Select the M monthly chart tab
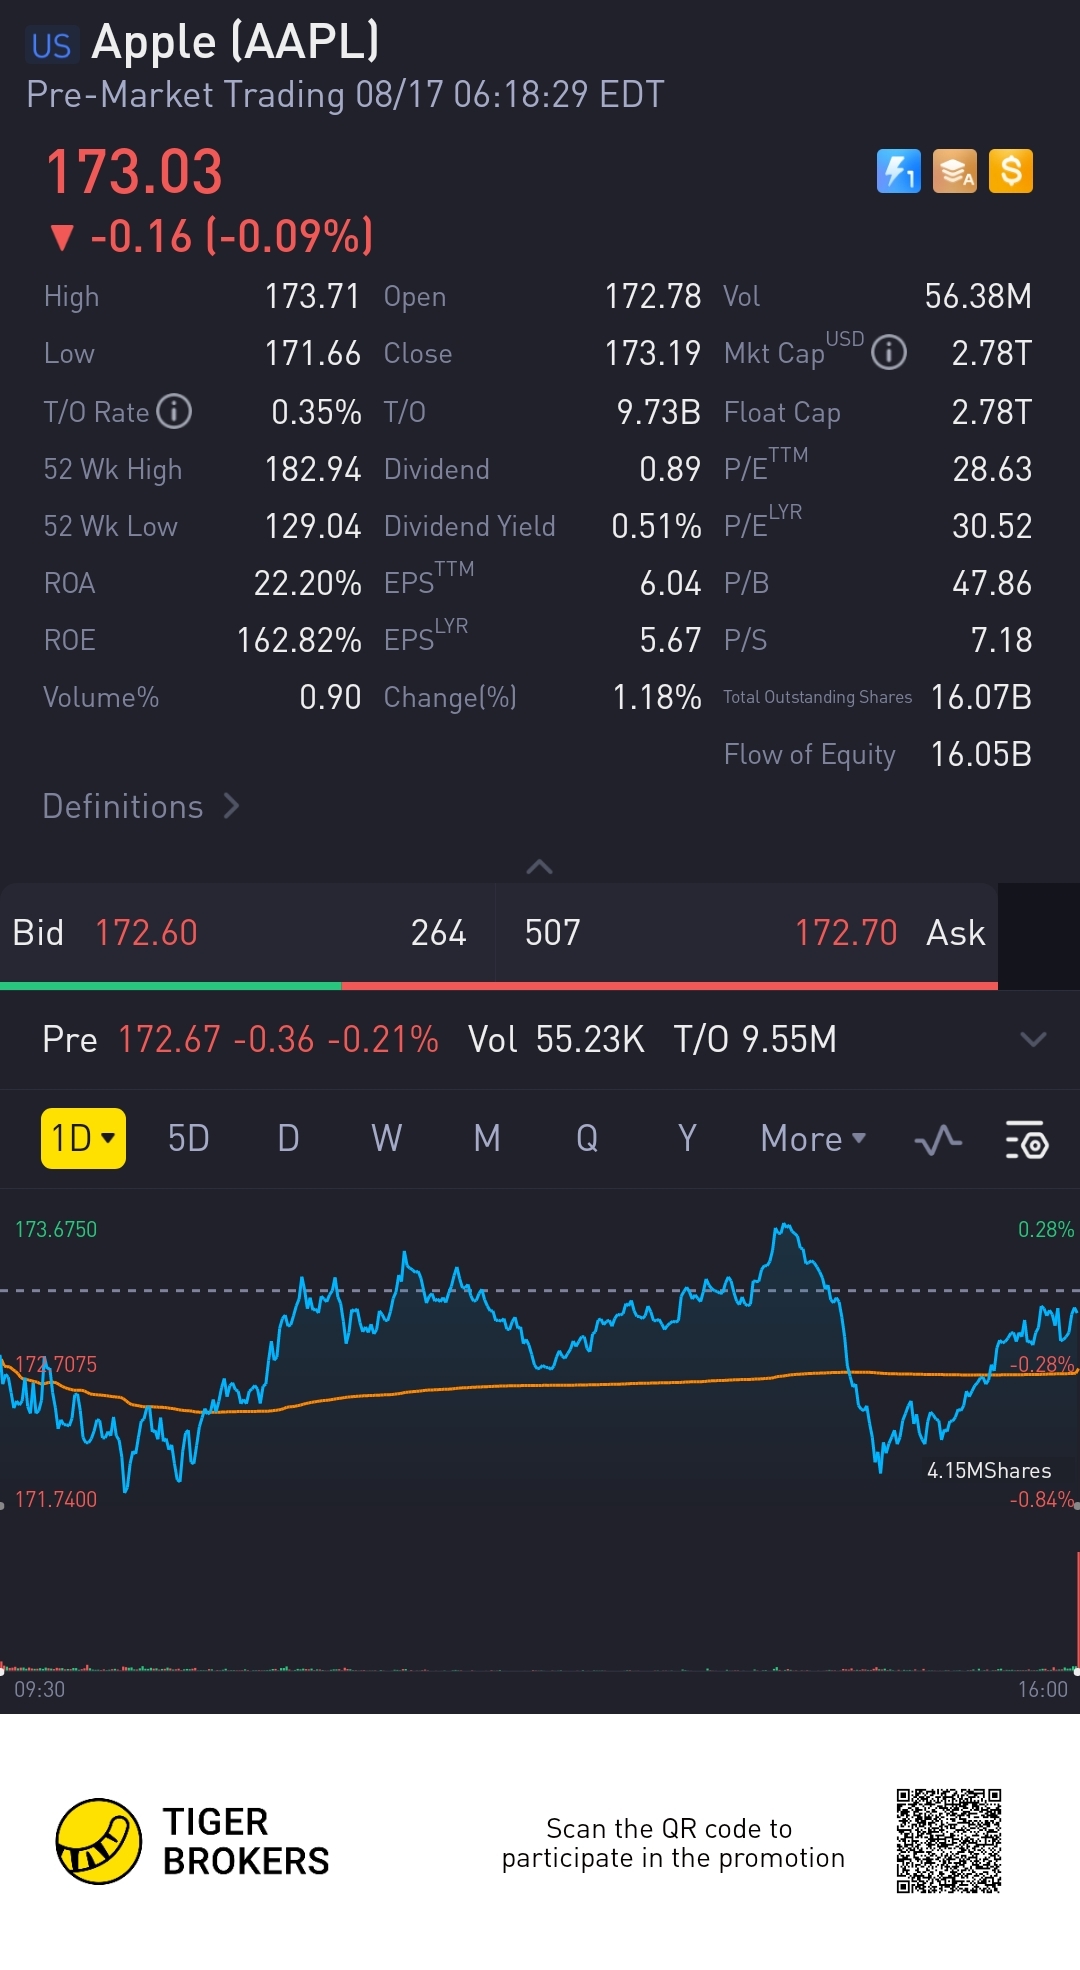 tap(487, 1138)
